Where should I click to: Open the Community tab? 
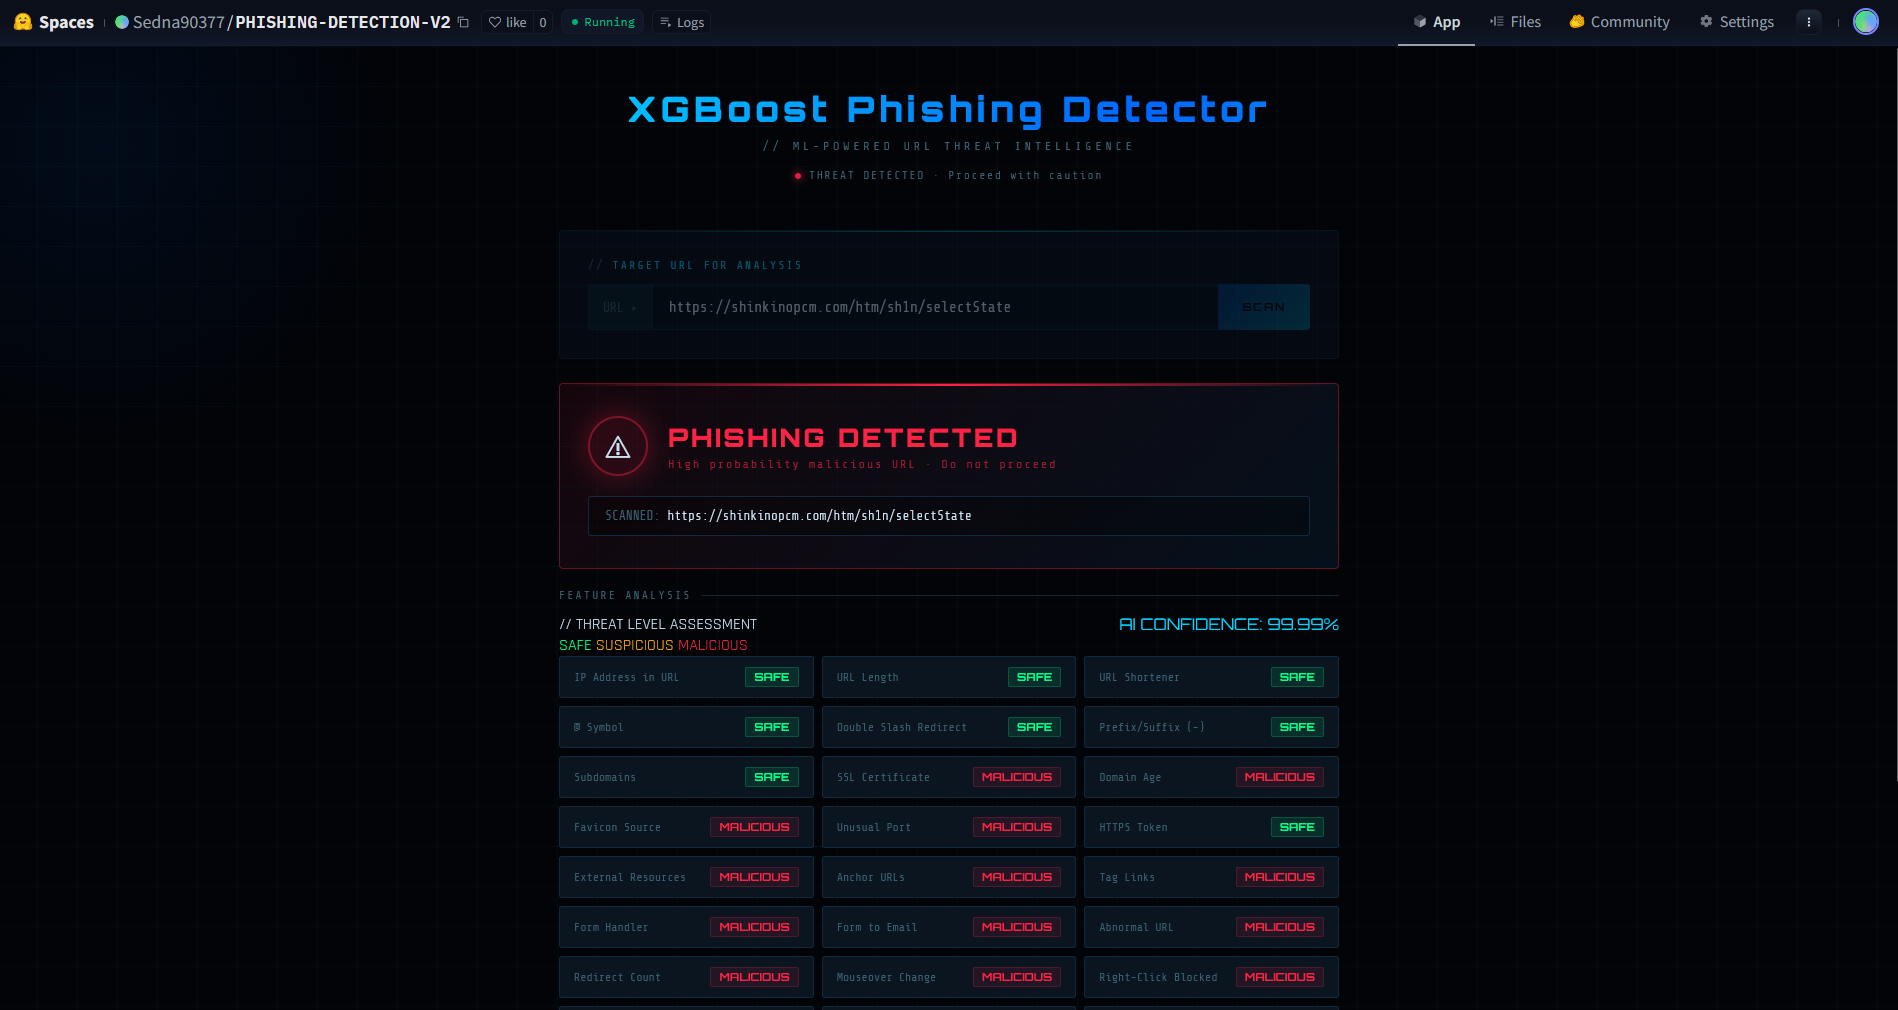tap(1619, 22)
